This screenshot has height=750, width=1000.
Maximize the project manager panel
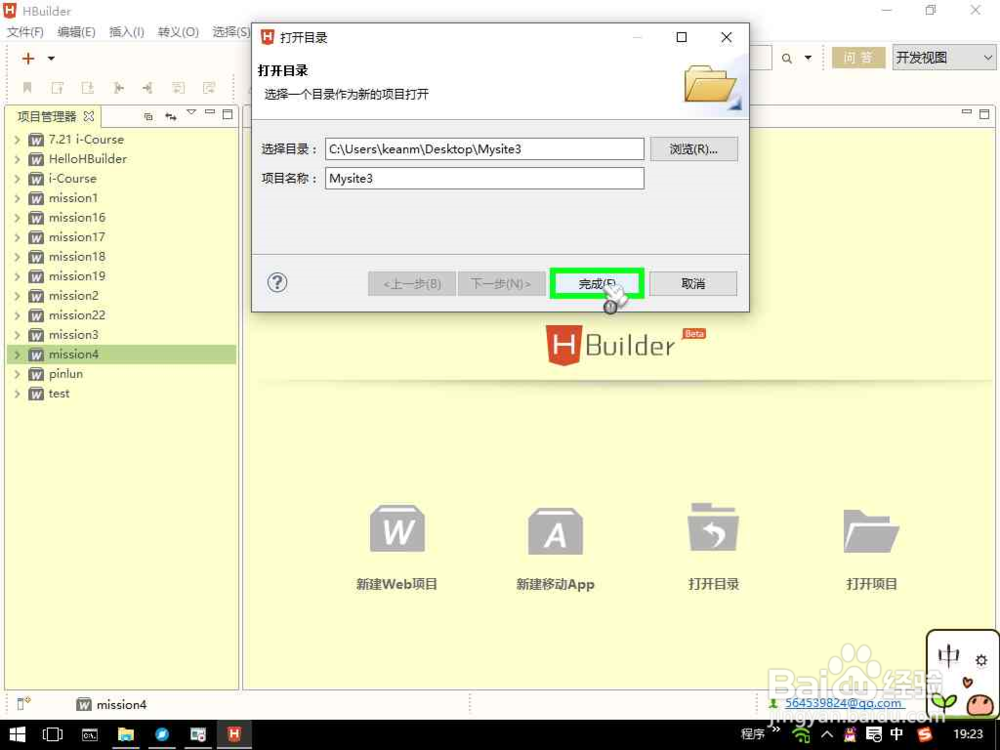[228, 115]
